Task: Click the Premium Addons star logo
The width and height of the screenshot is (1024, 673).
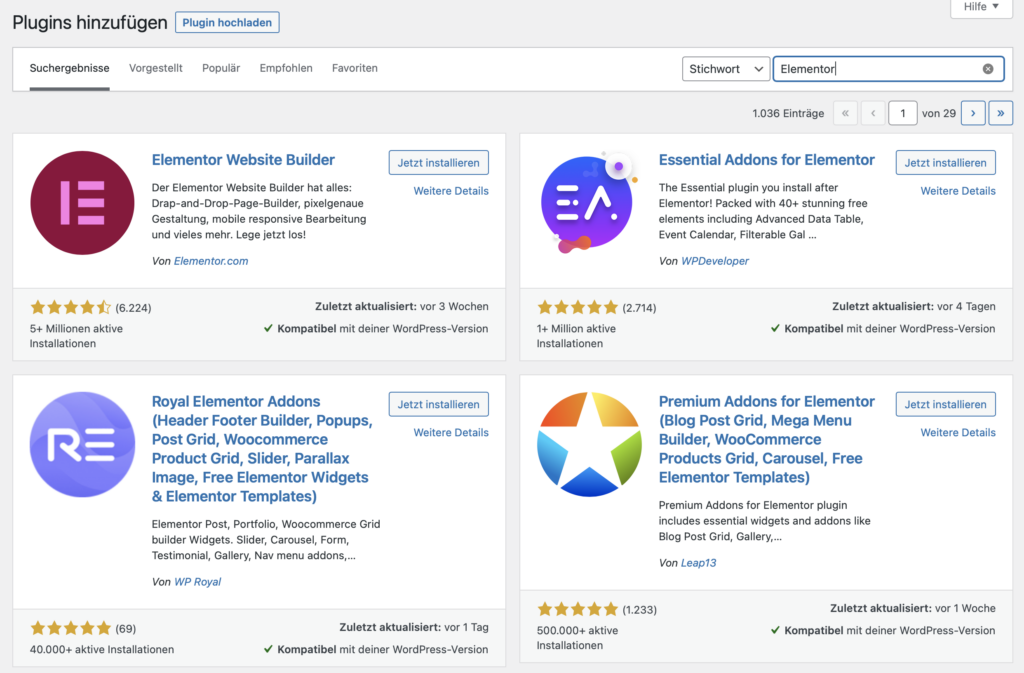Action: 589,445
